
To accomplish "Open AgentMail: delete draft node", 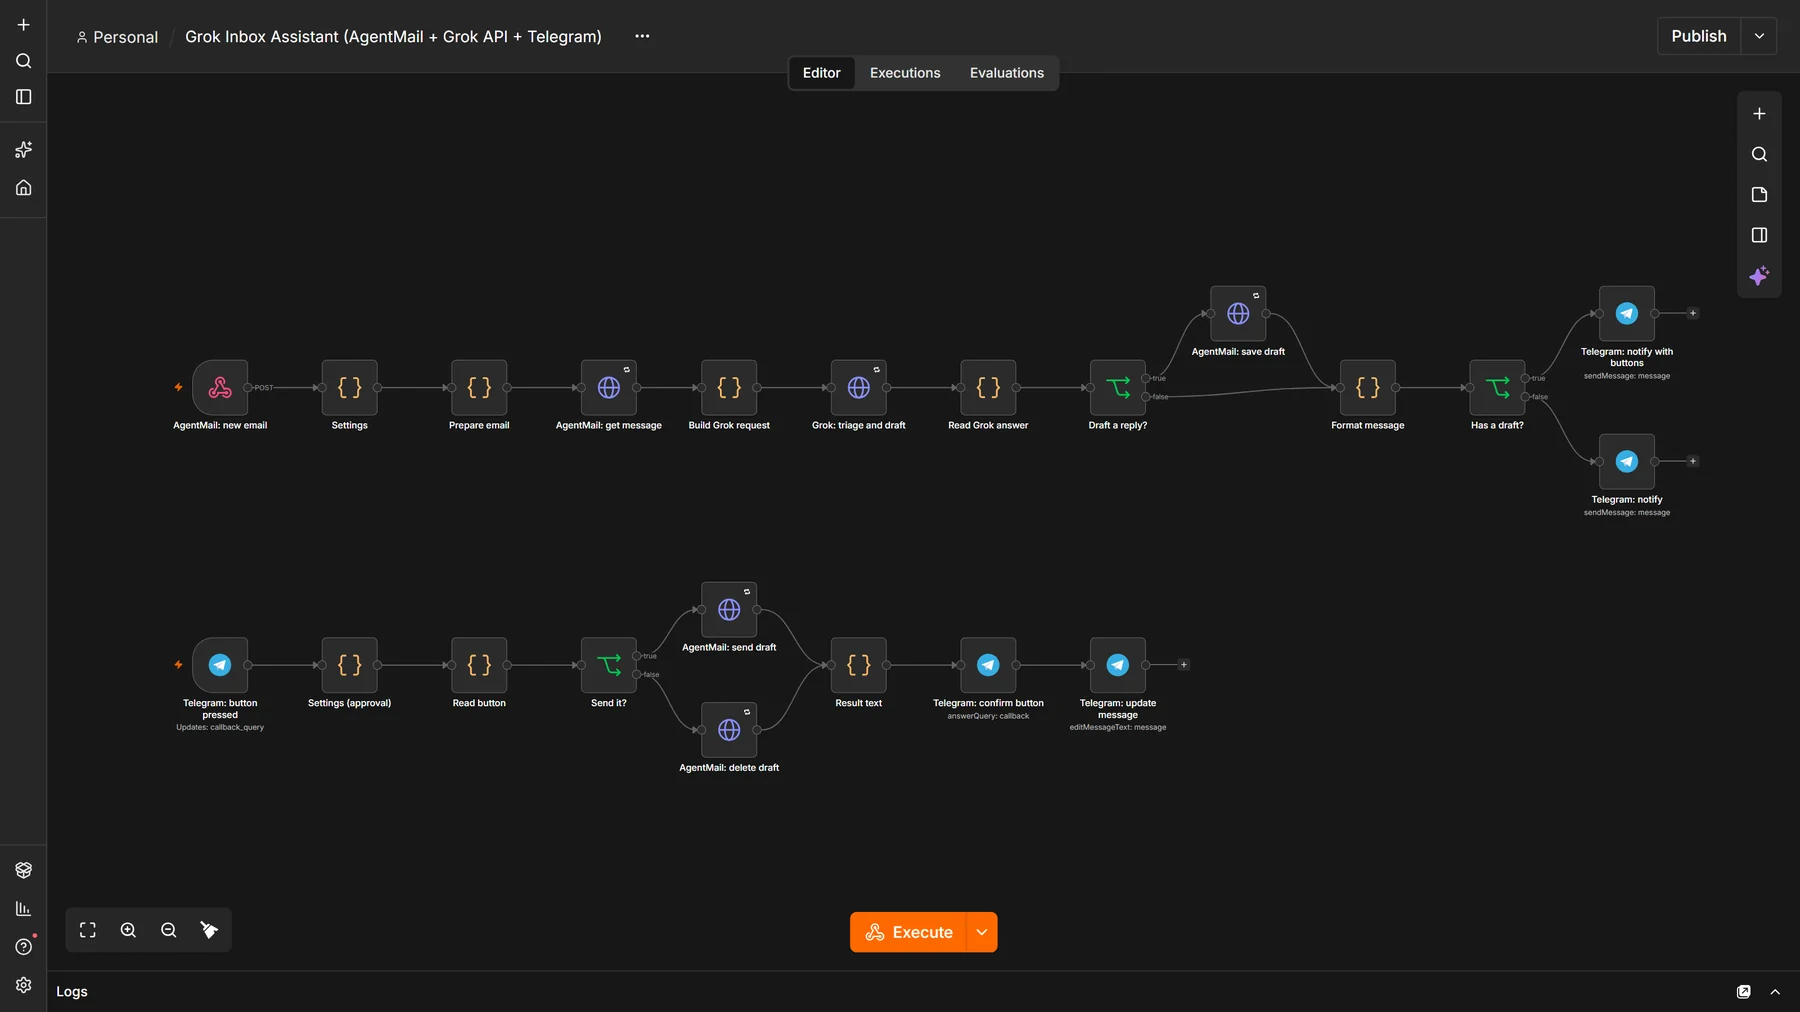I will [729, 729].
